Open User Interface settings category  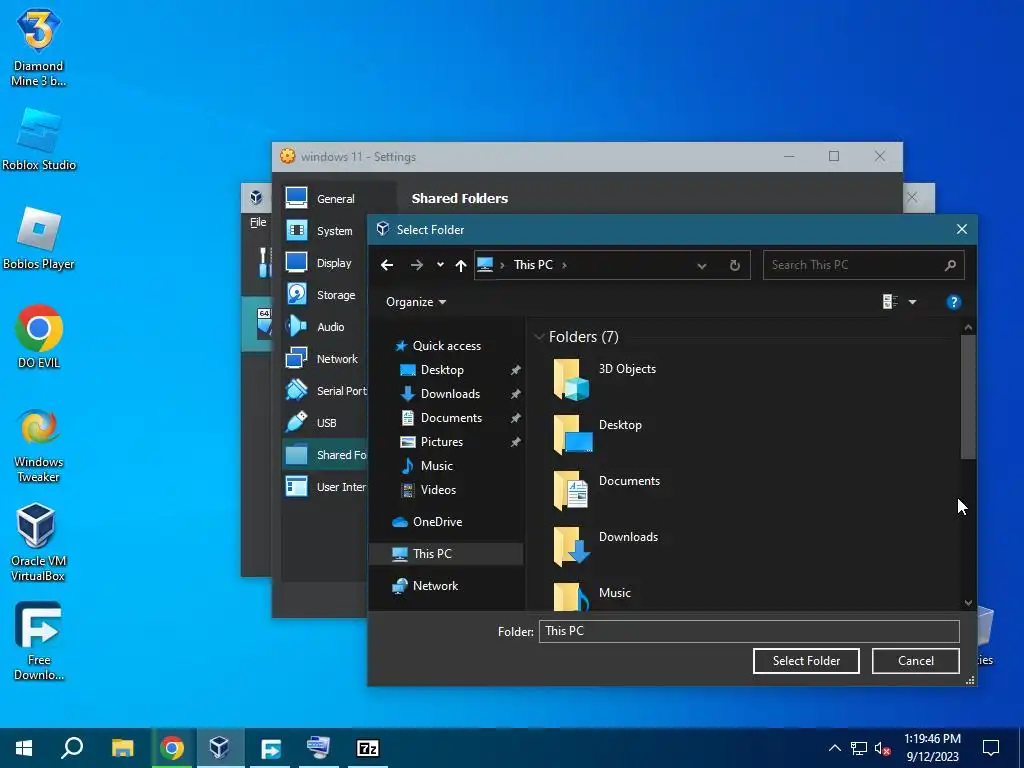325,487
